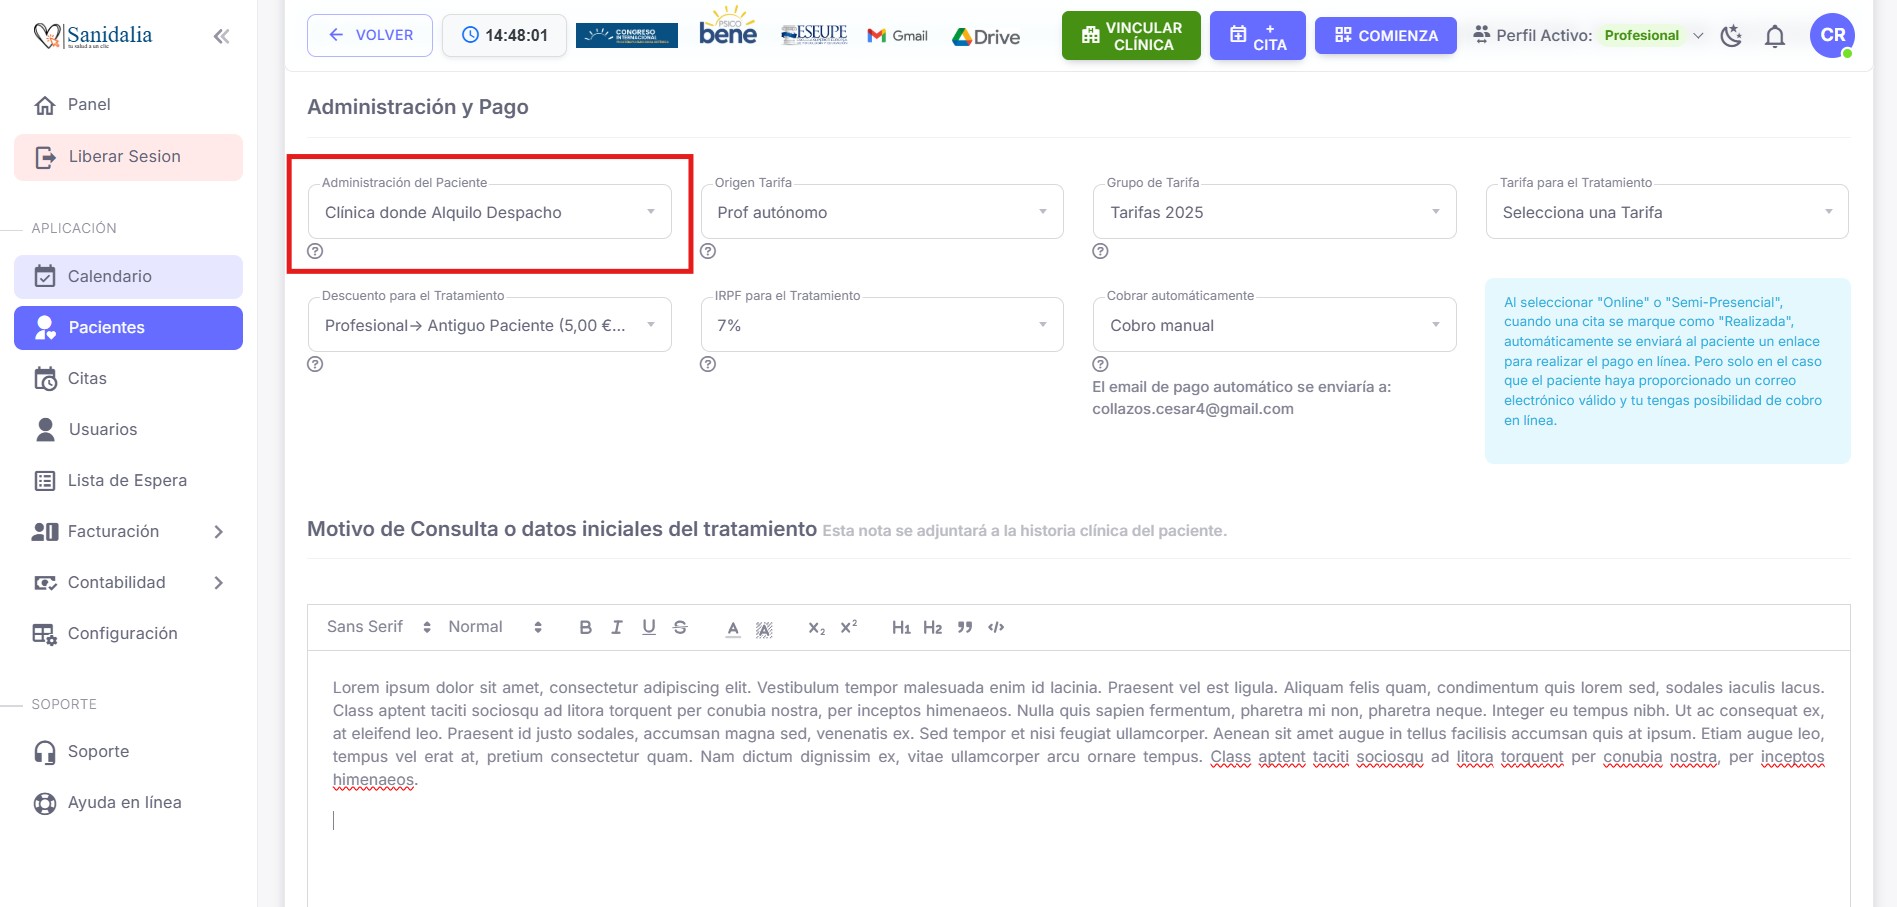Open Calendario in the sidebar
1897x907 pixels.
pos(128,277)
